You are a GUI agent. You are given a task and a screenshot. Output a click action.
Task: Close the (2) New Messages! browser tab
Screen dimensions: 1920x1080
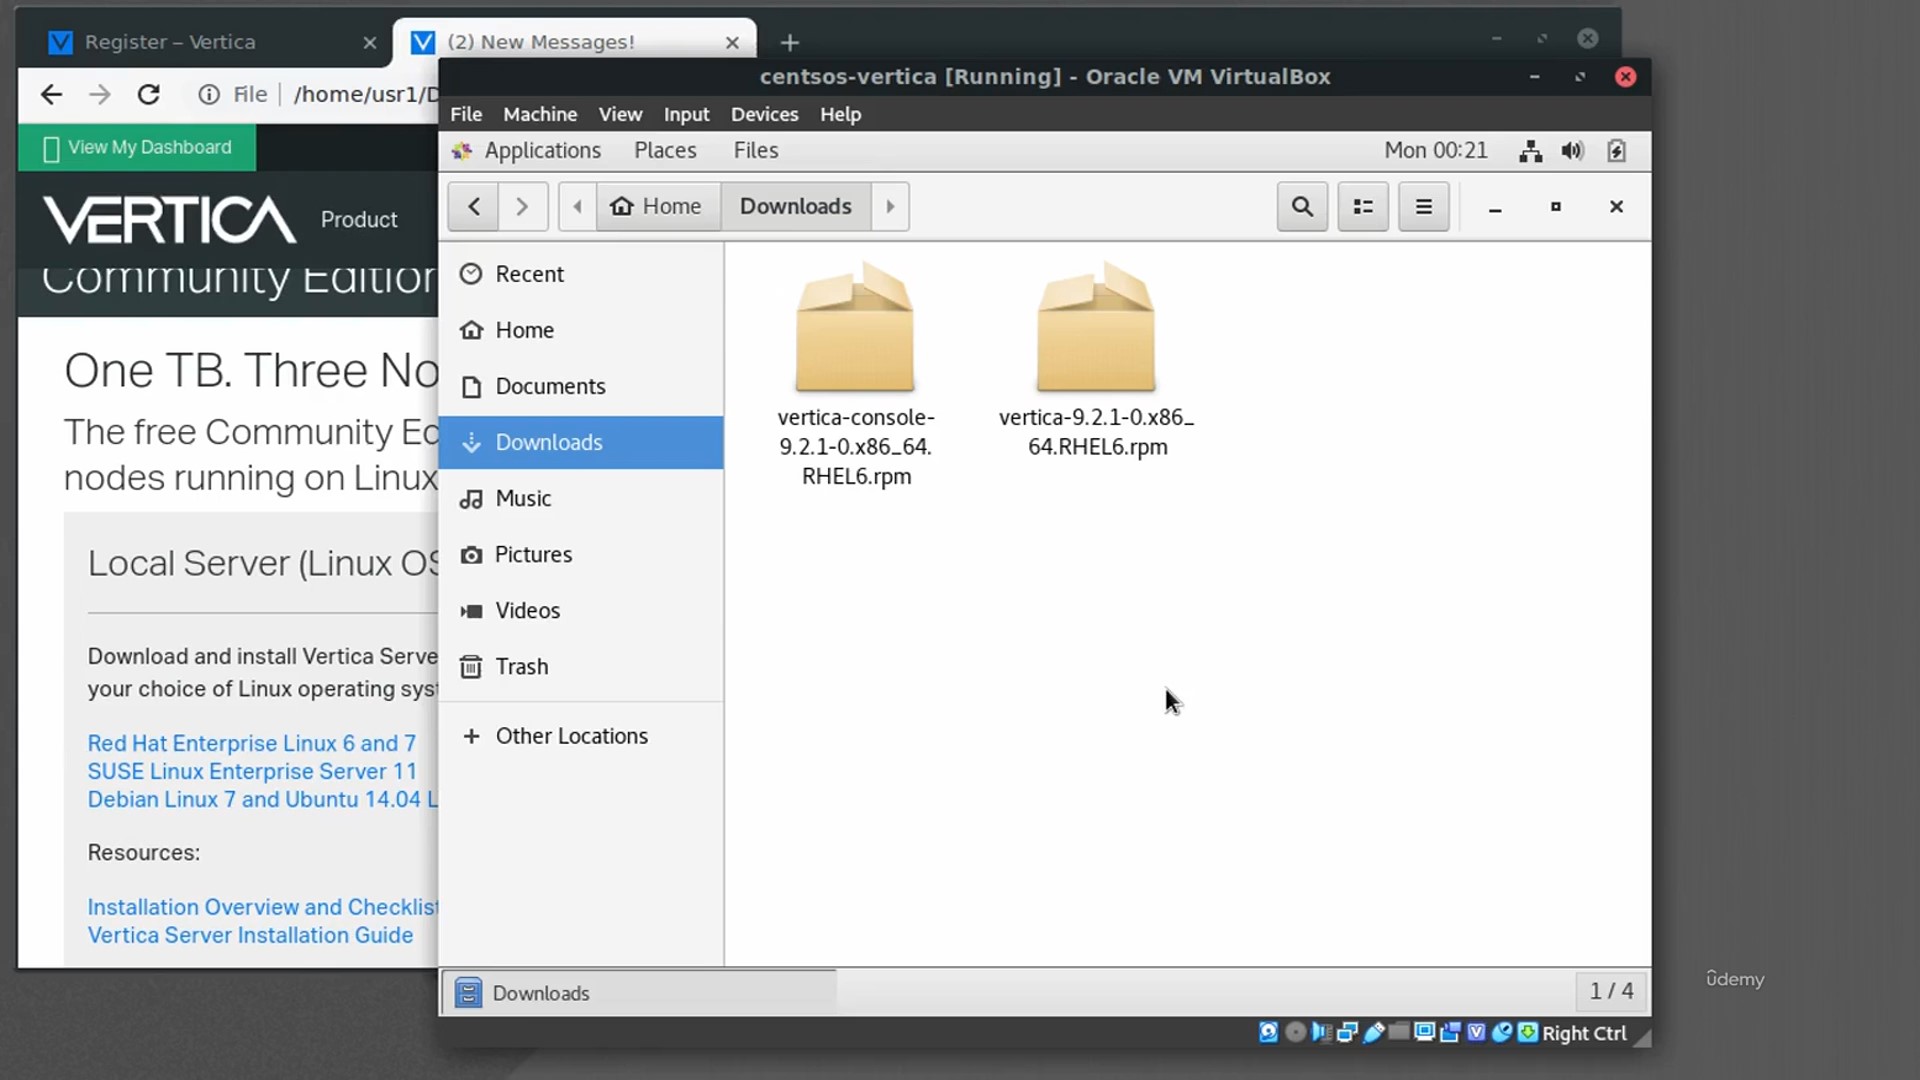(x=732, y=42)
